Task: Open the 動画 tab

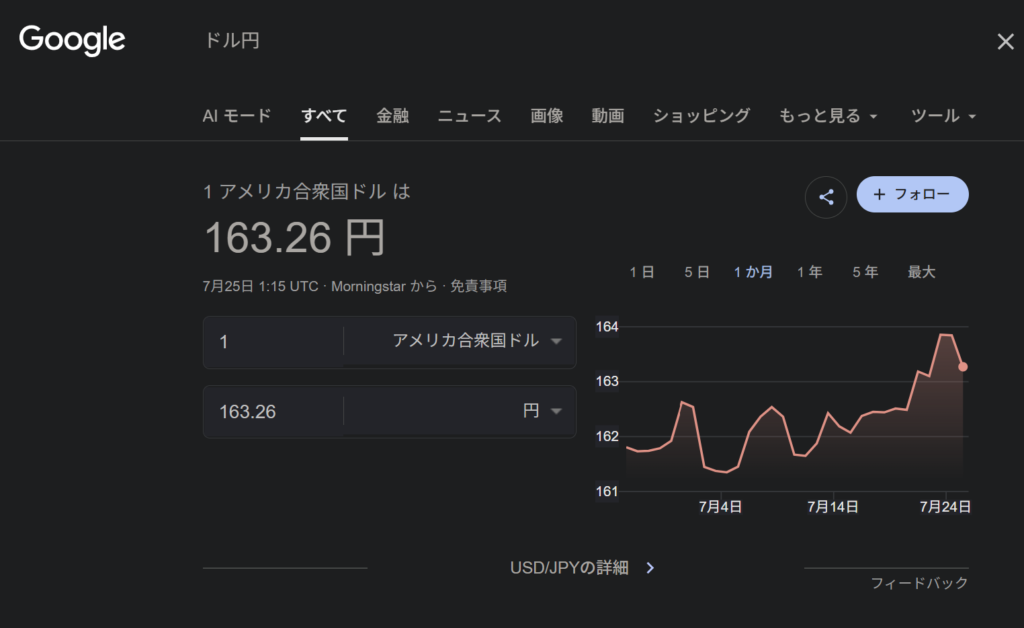Action: pyautogui.click(x=608, y=116)
